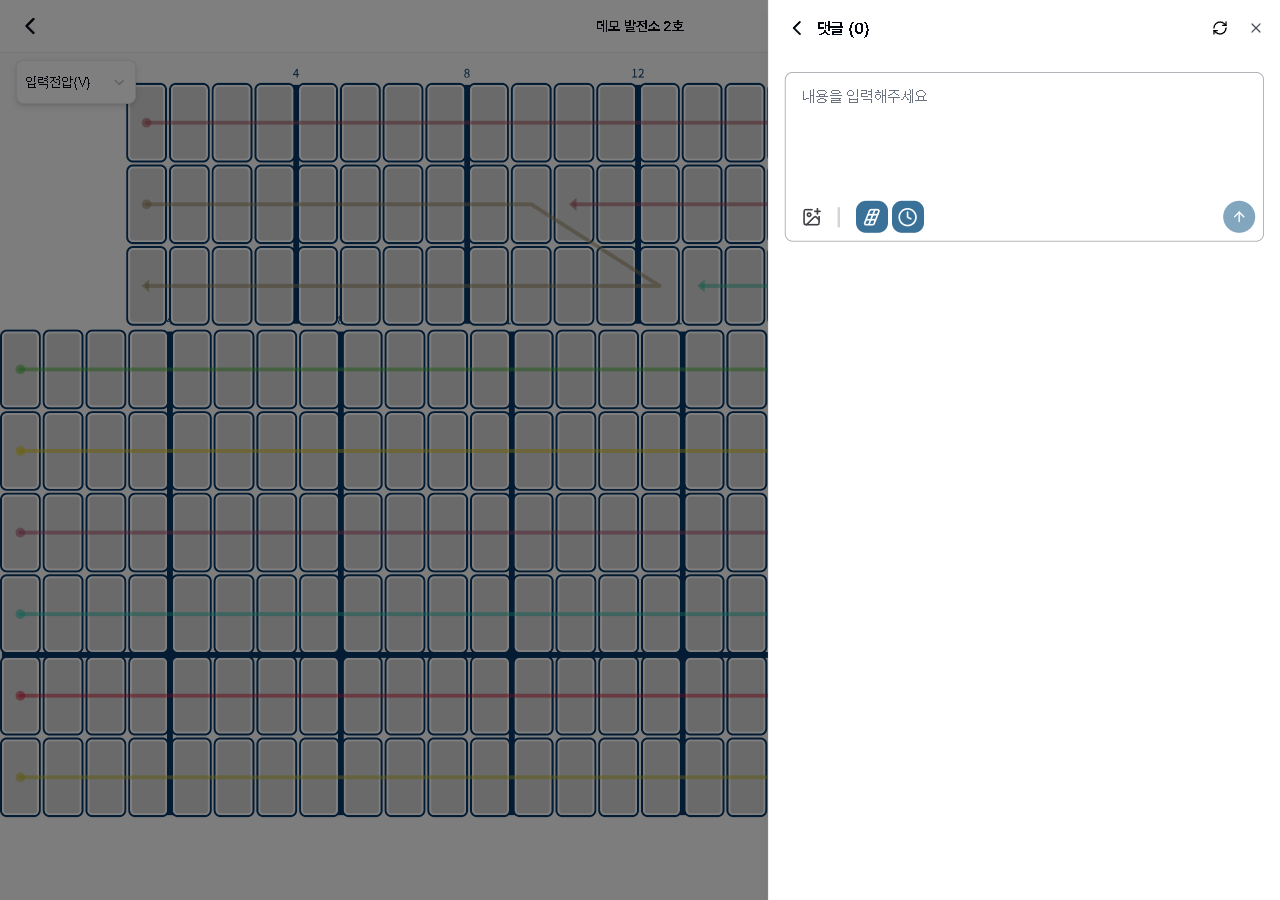Click the tan string arrowhead in third row
The height and width of the screenshot is (900, 1280).
click(x=146, y=286)
